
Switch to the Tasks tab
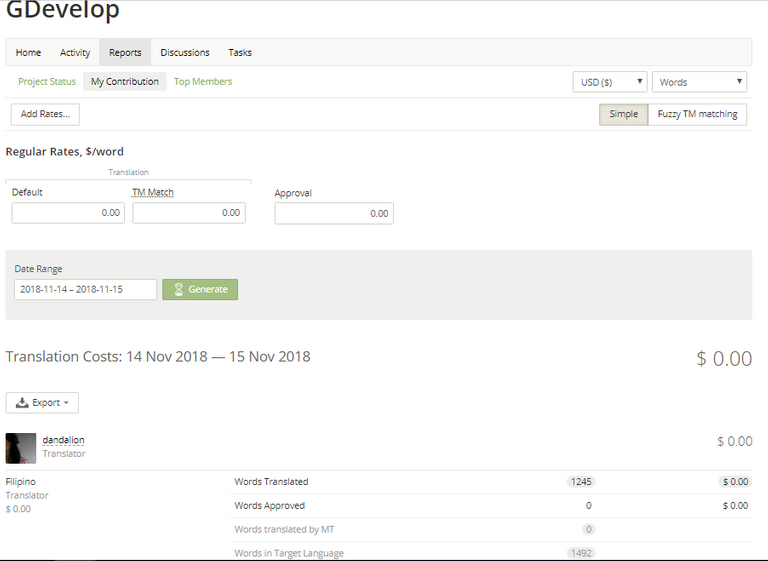(240, 52)
